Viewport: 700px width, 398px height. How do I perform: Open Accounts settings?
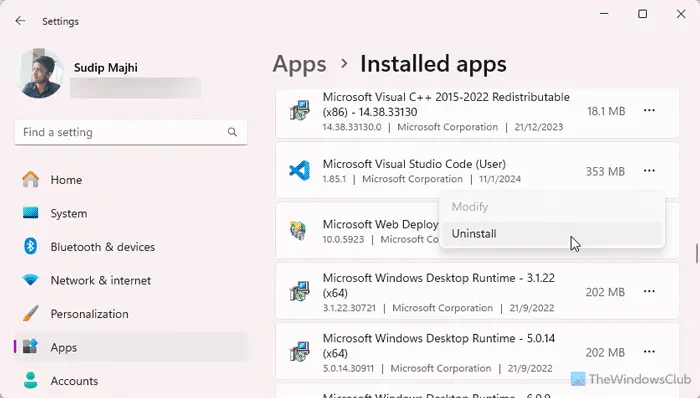[x=130, y=381]
